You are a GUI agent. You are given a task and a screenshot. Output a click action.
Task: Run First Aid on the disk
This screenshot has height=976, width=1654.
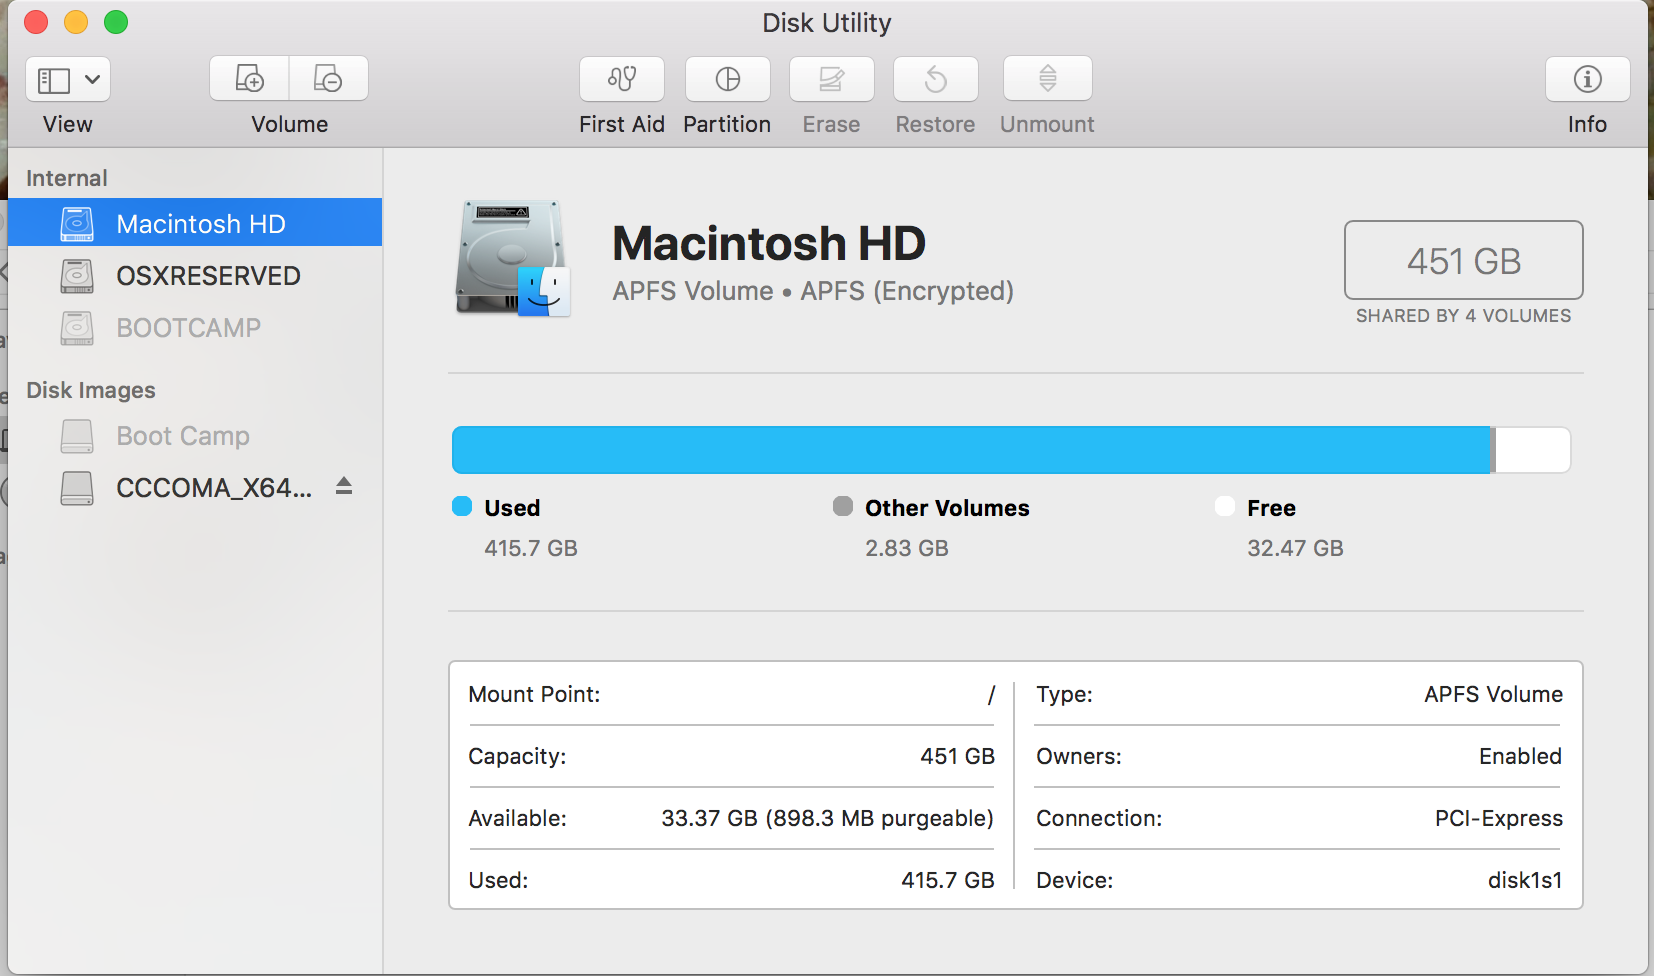click(x=622, y=79)
